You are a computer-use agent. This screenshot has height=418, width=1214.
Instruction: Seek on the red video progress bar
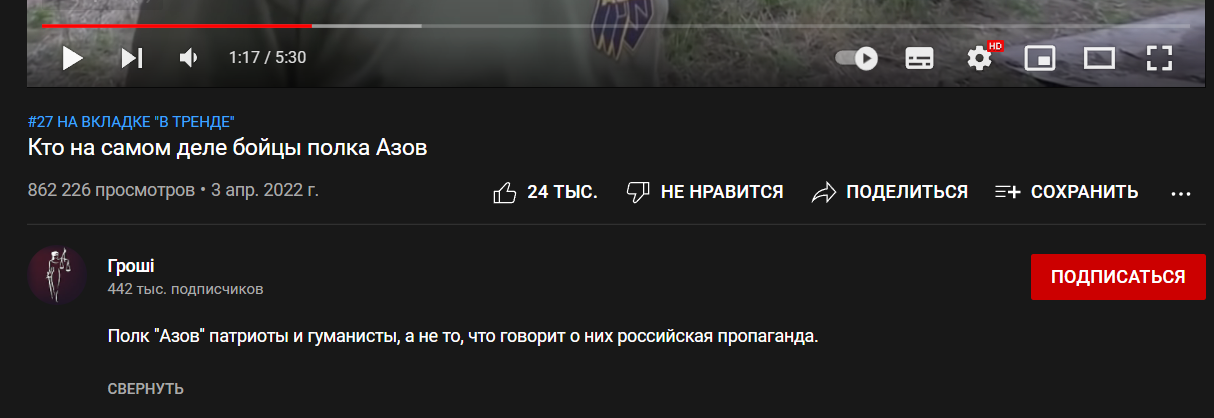[176, 25]
